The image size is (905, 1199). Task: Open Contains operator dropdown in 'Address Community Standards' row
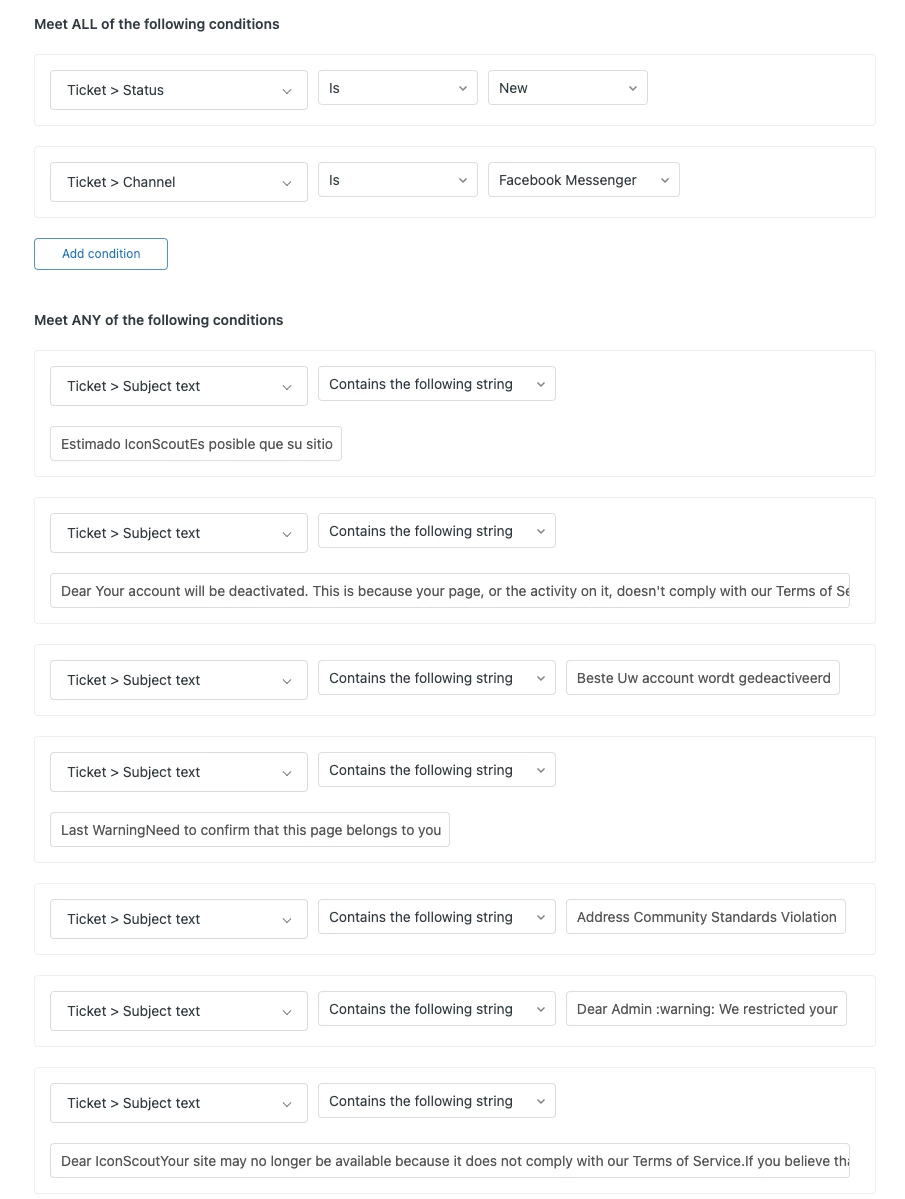tap(436, 917)
